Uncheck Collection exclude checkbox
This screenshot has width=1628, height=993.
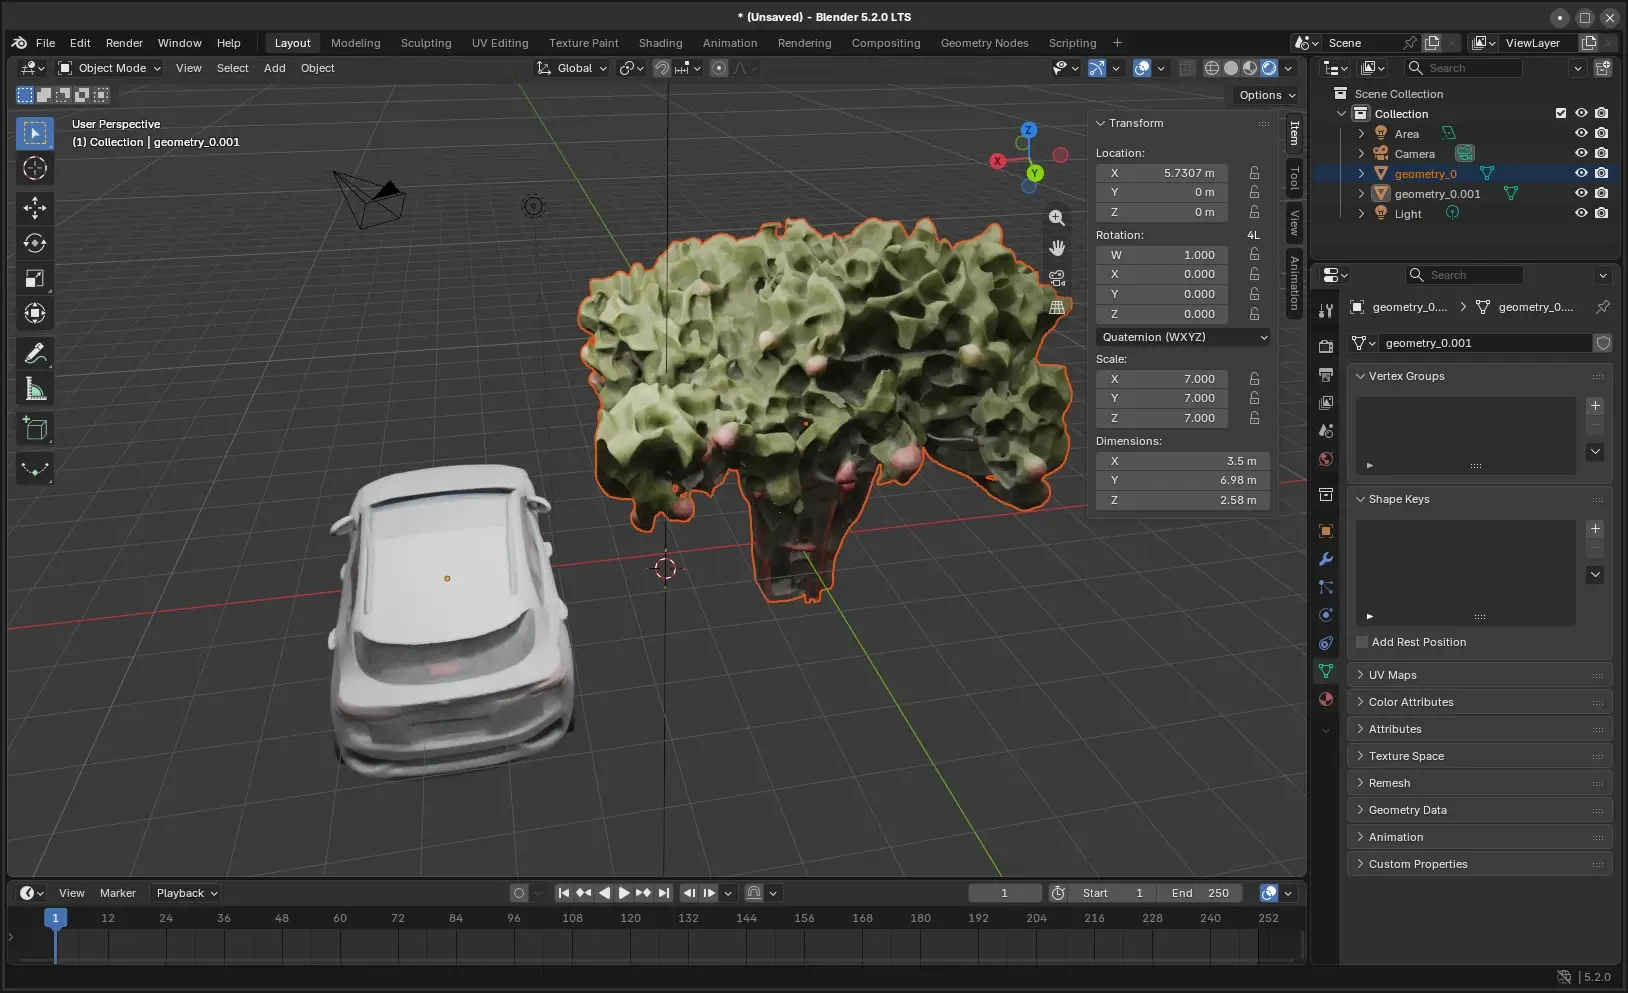click(1561, 113)
